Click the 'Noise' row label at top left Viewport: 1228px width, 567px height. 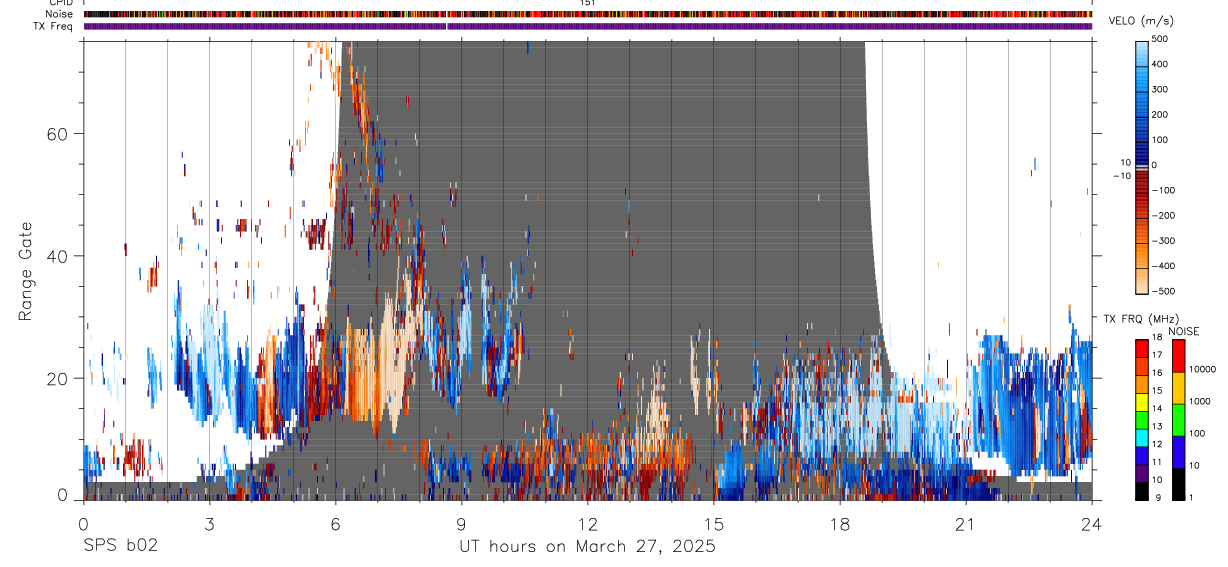61,14
